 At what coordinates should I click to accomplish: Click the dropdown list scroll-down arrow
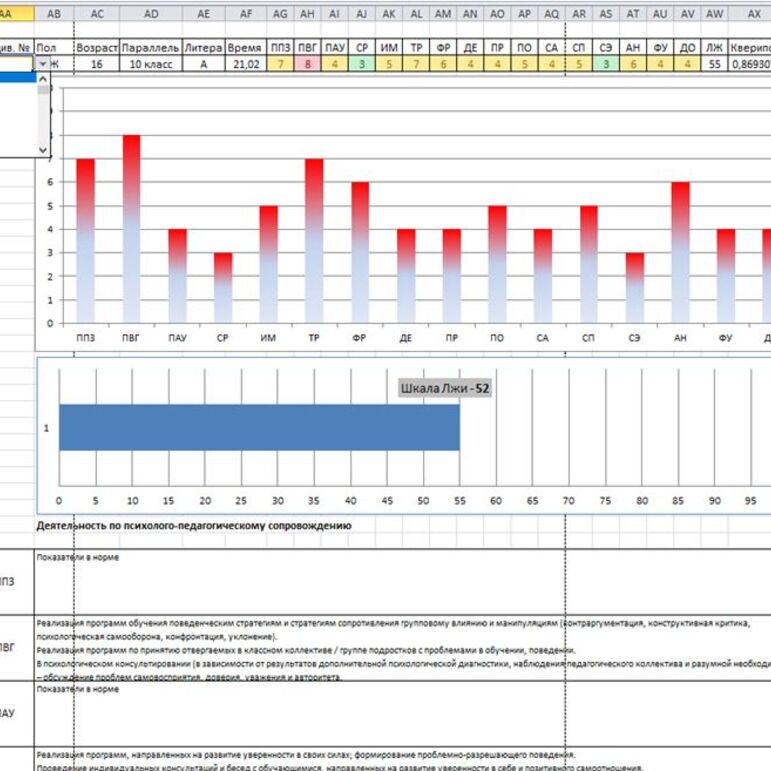pyautogui.click(x=42, y=149)
